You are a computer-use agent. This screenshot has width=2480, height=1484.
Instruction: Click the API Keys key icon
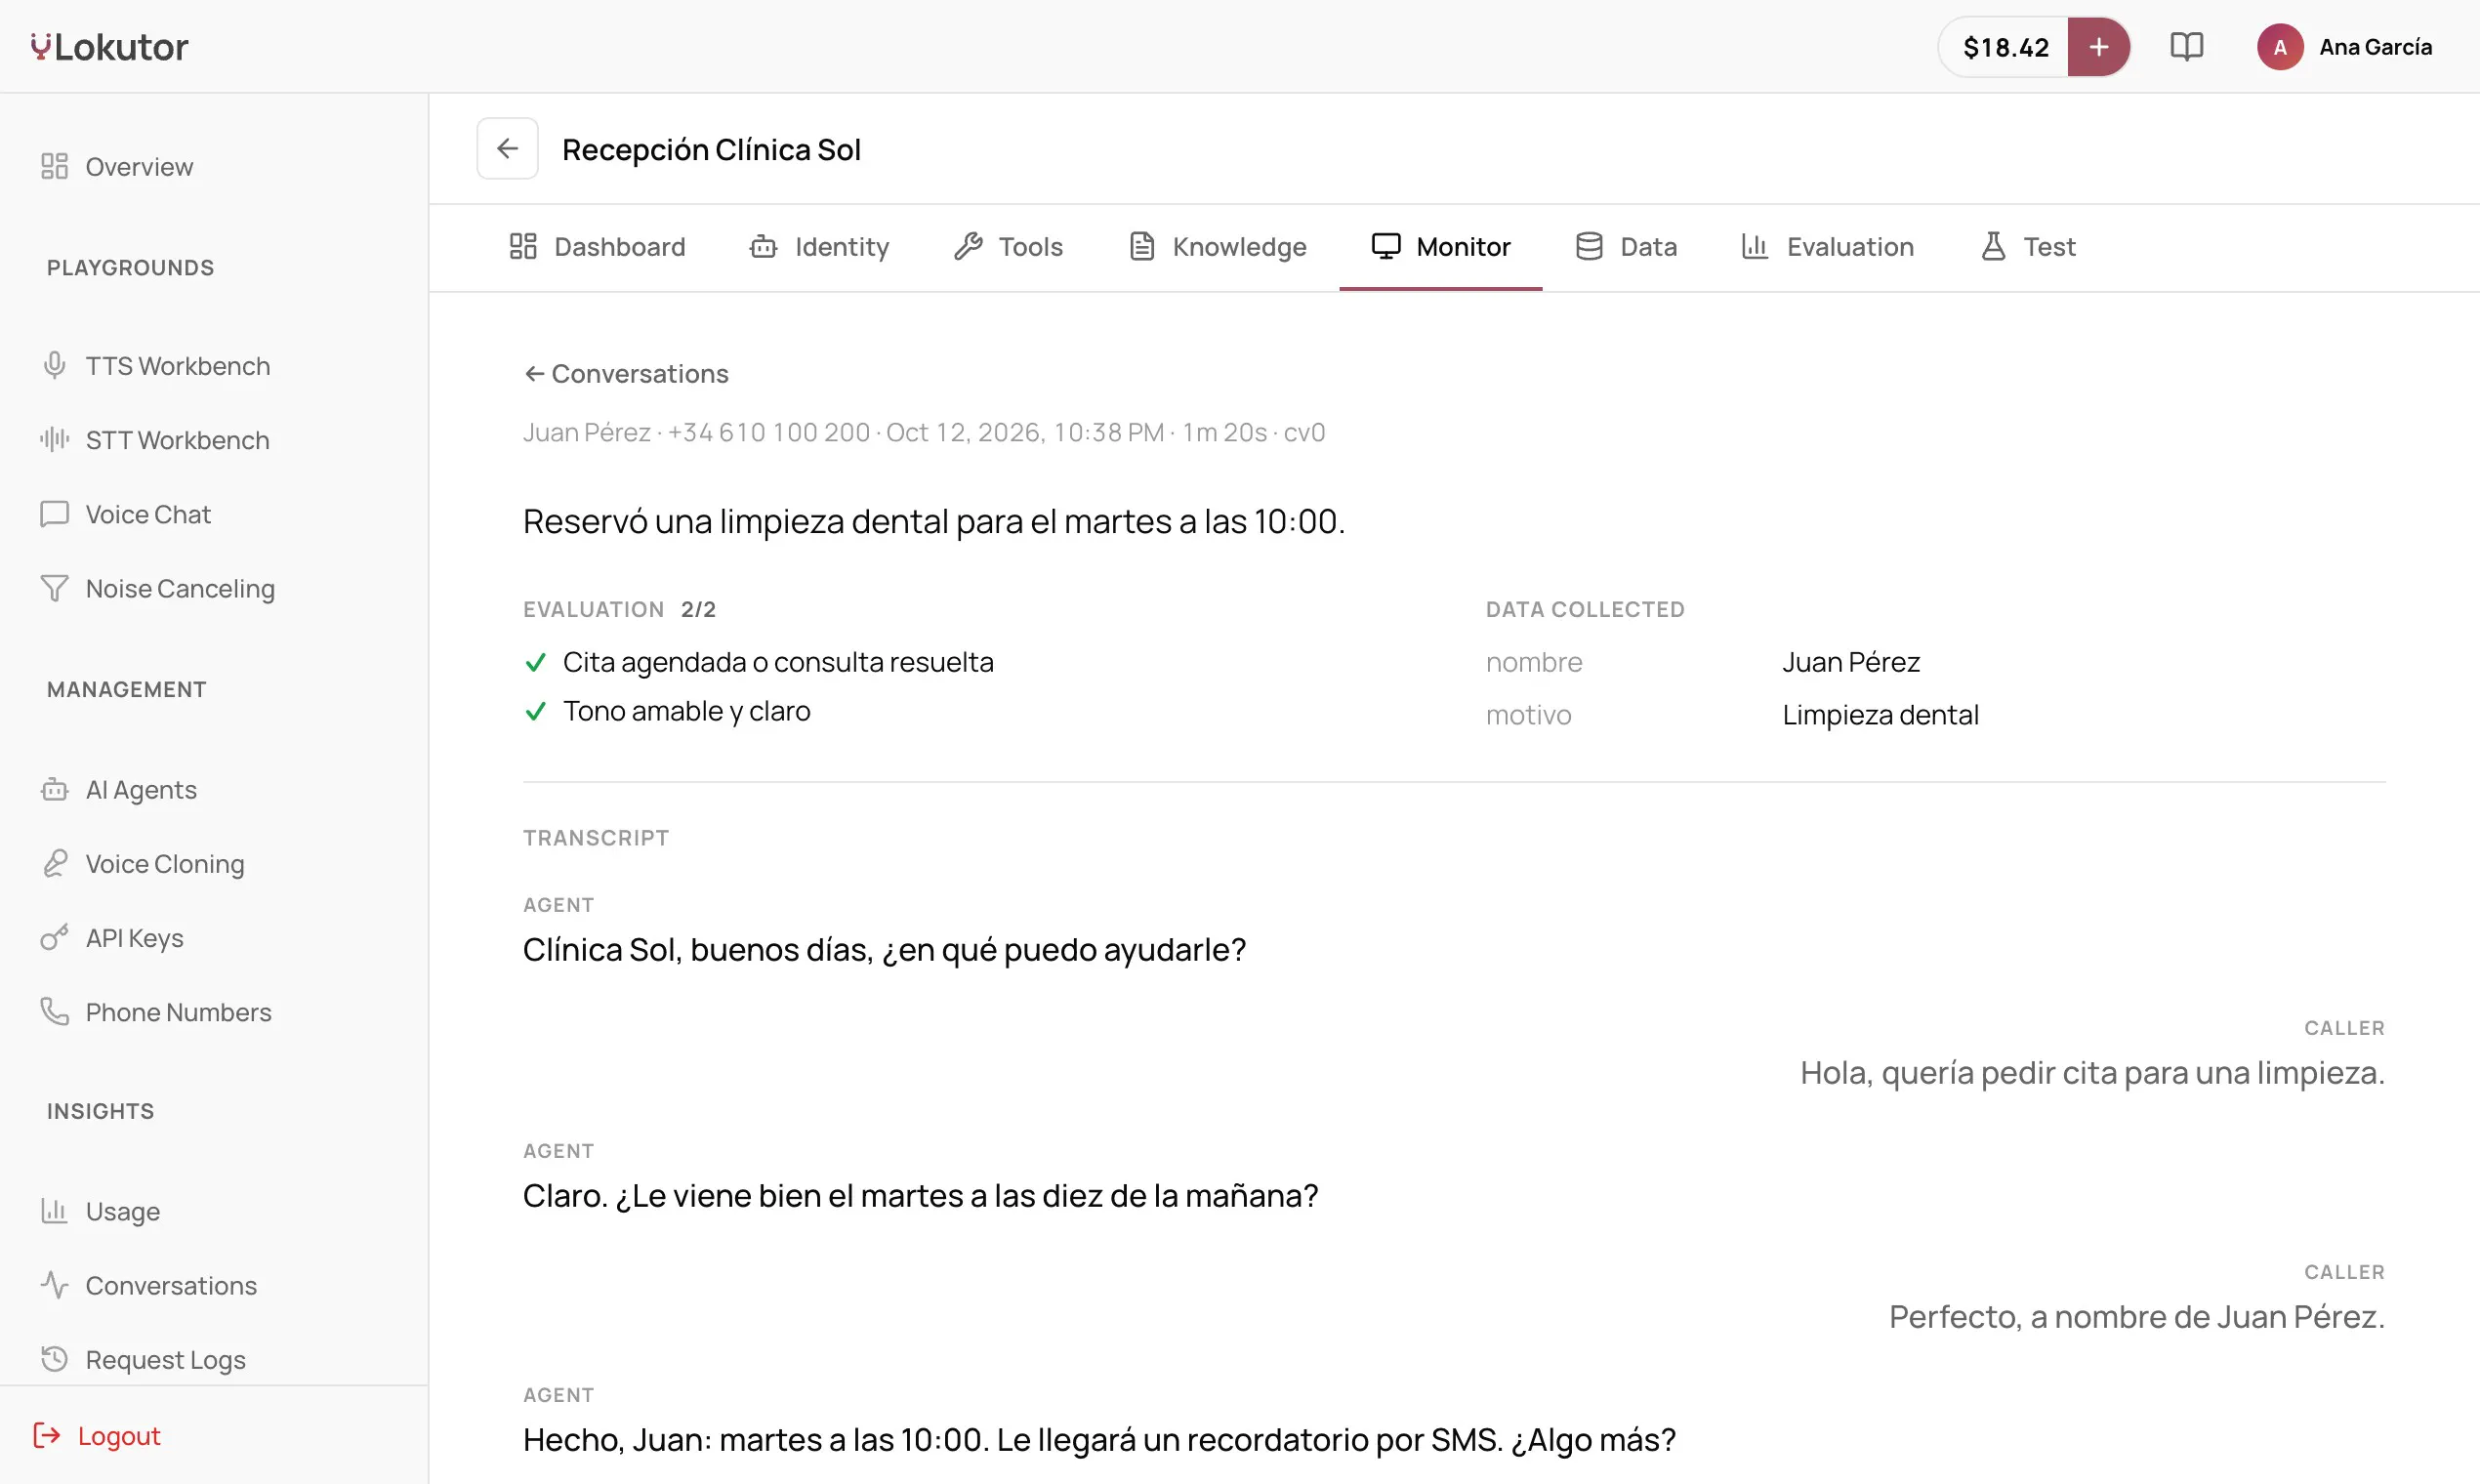click(54, 938)
